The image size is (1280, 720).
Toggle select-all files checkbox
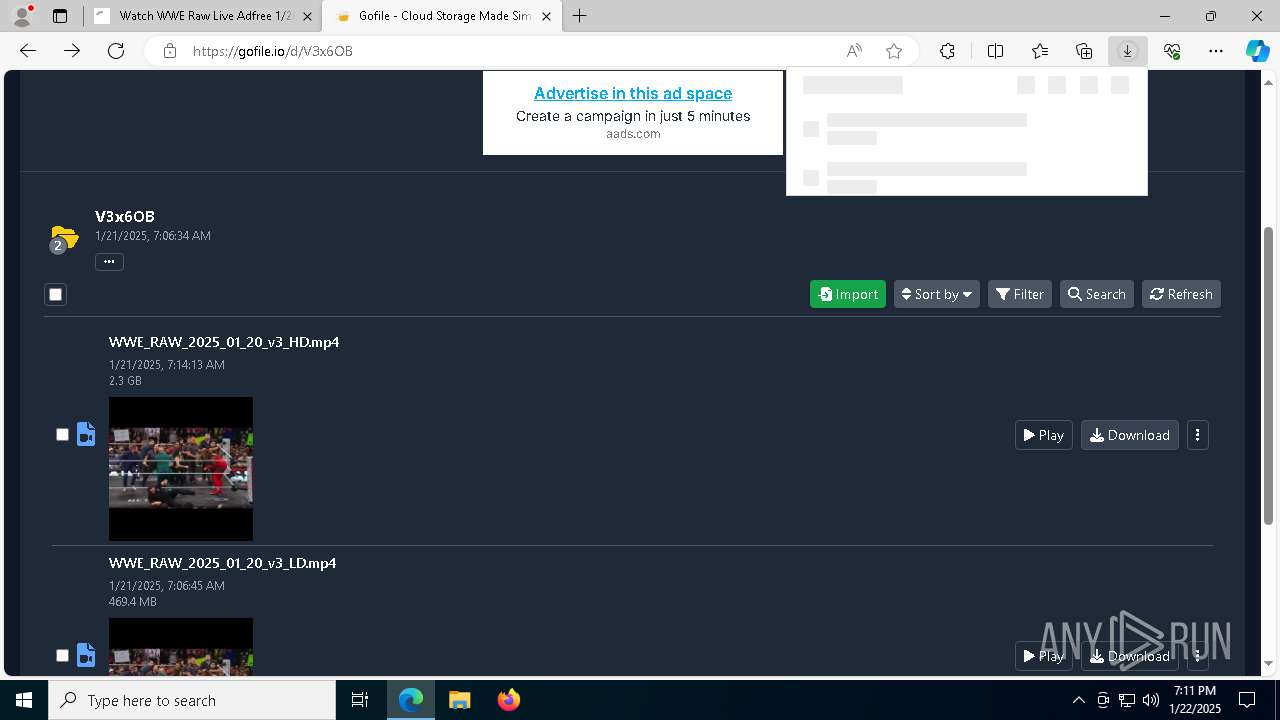[55, 294]
